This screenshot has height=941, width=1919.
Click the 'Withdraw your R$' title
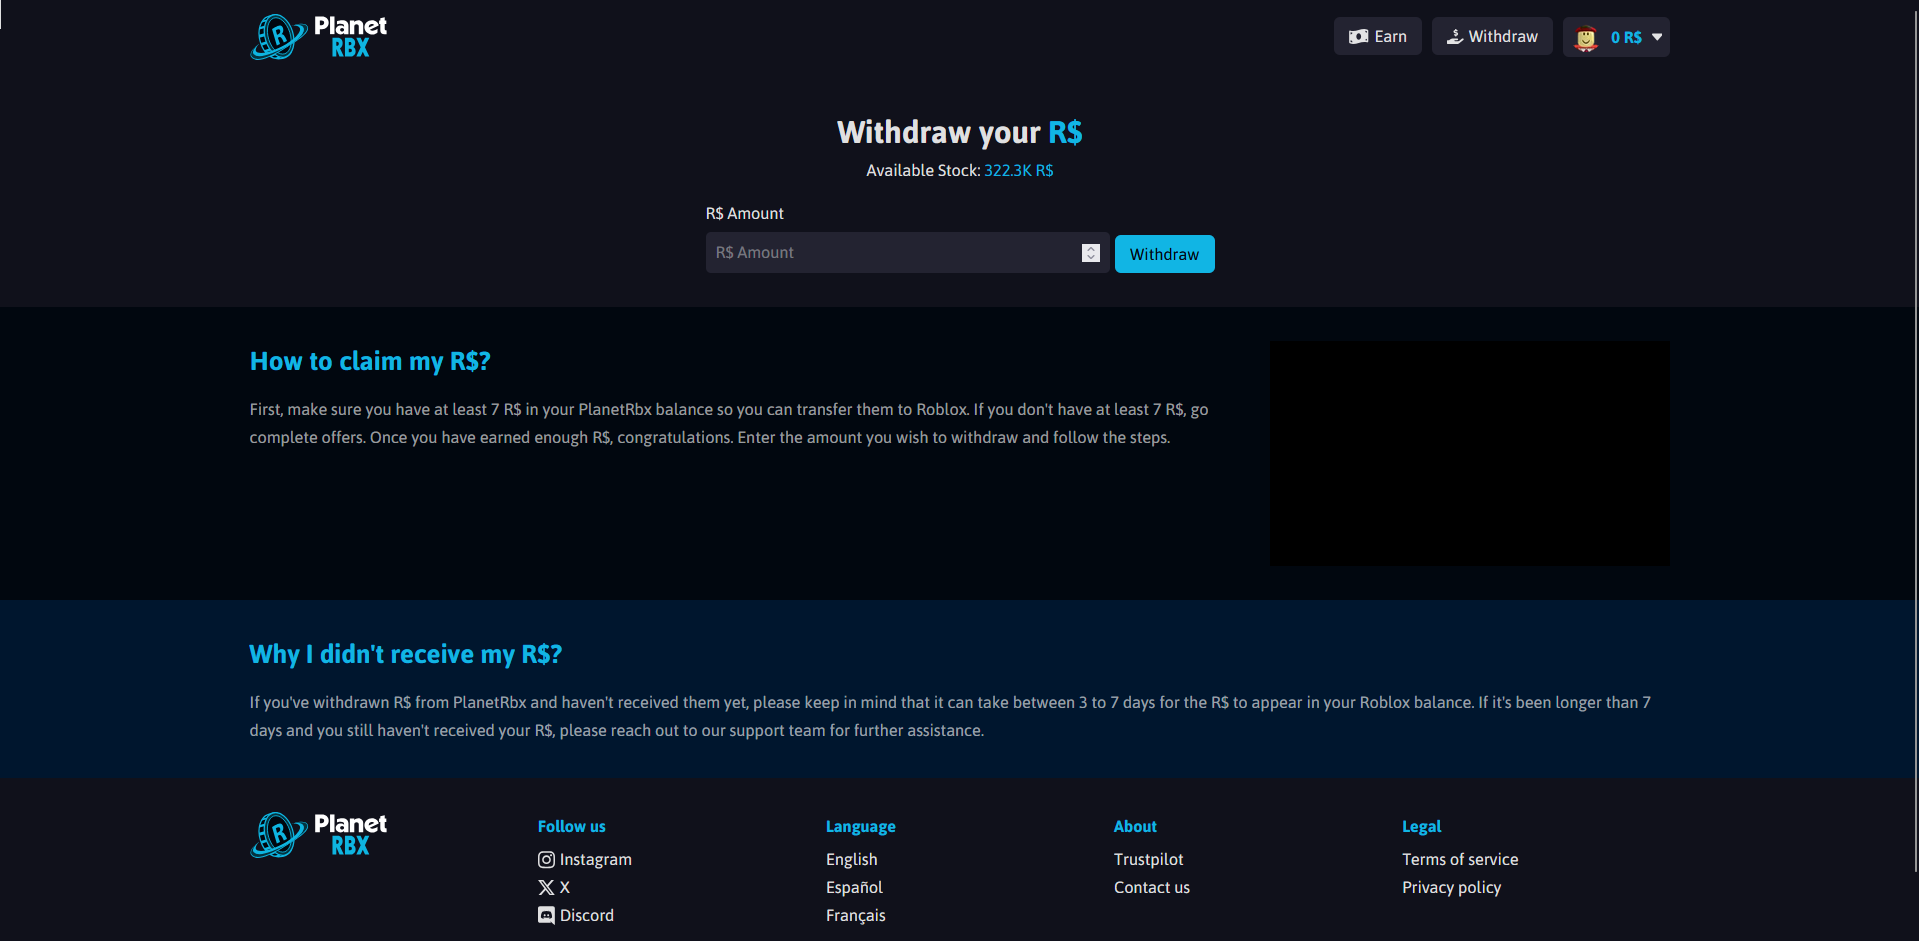(x=959, y=132)
